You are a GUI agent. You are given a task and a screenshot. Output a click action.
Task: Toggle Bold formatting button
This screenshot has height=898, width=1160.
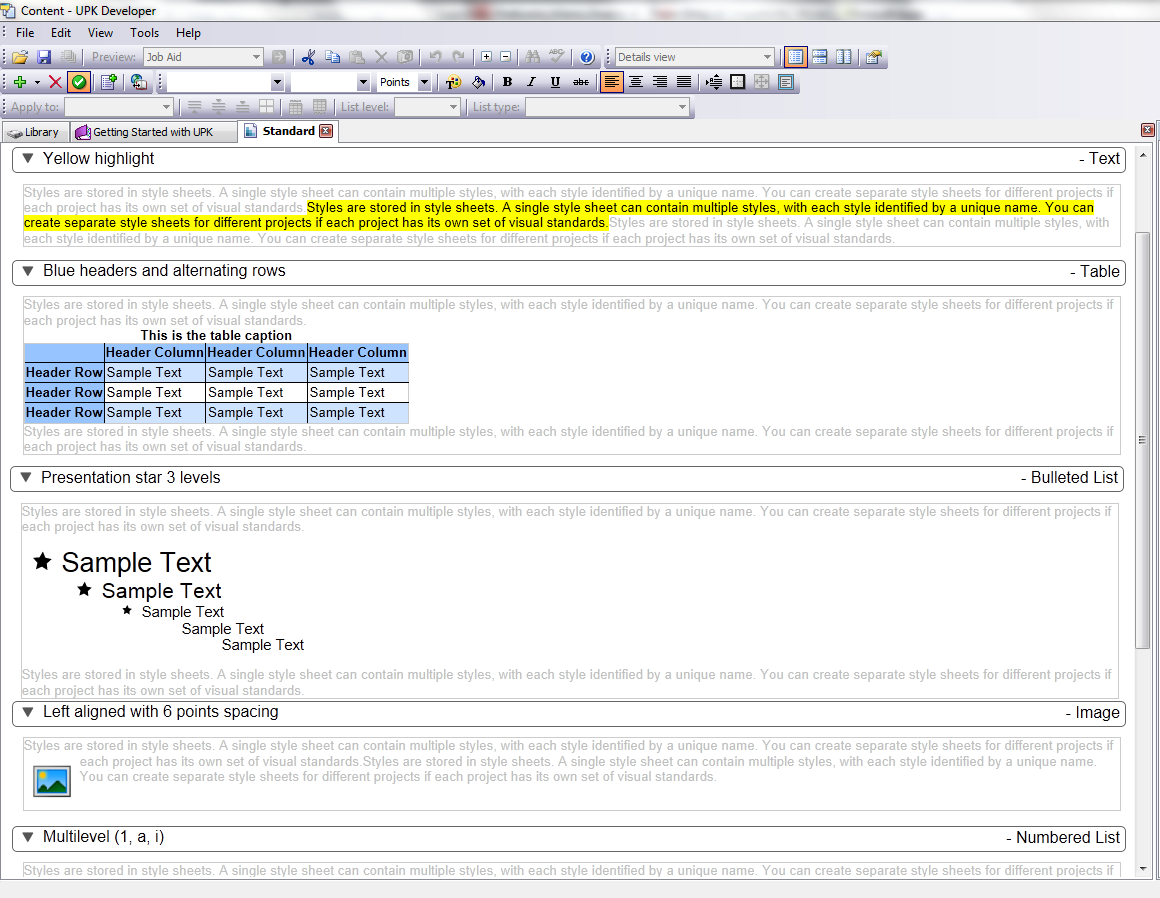click(x=507, y=83)
